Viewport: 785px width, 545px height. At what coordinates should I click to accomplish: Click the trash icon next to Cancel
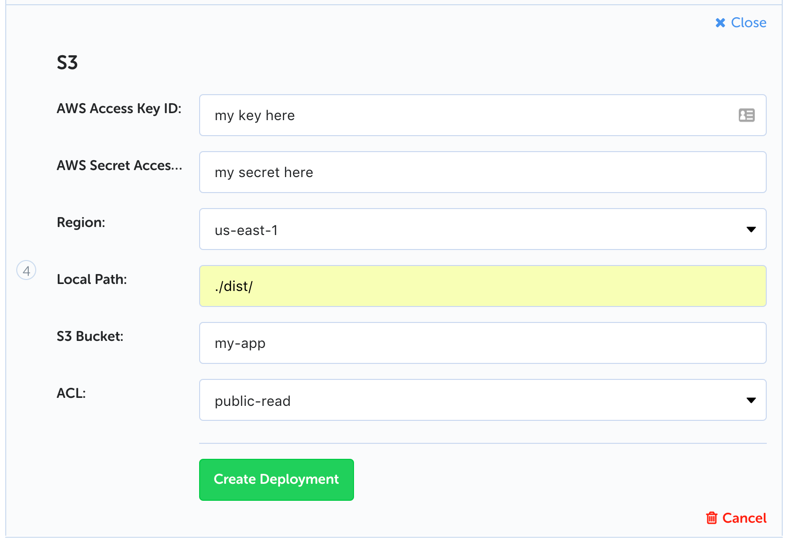point(711,518)
